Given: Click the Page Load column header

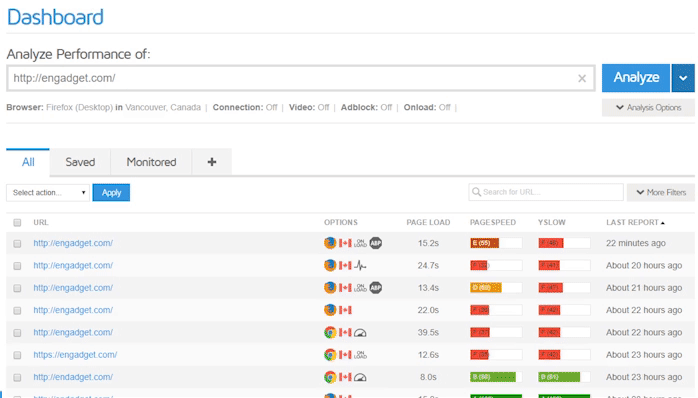Looking at the screenshot, I should [428, 222].
